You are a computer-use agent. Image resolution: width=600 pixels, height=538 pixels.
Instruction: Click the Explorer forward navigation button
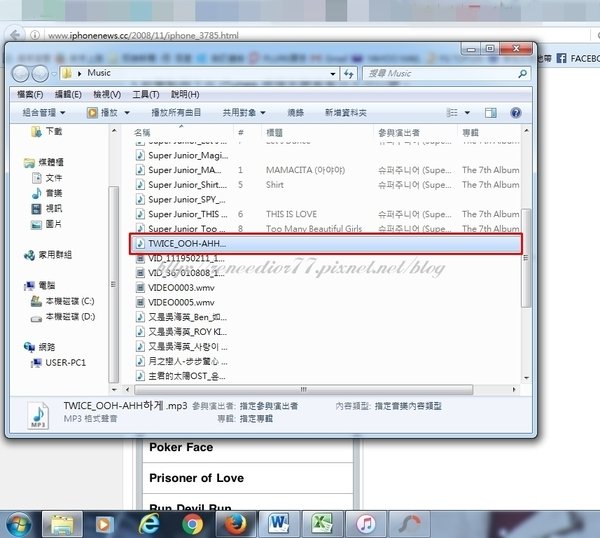click(40, 73)
